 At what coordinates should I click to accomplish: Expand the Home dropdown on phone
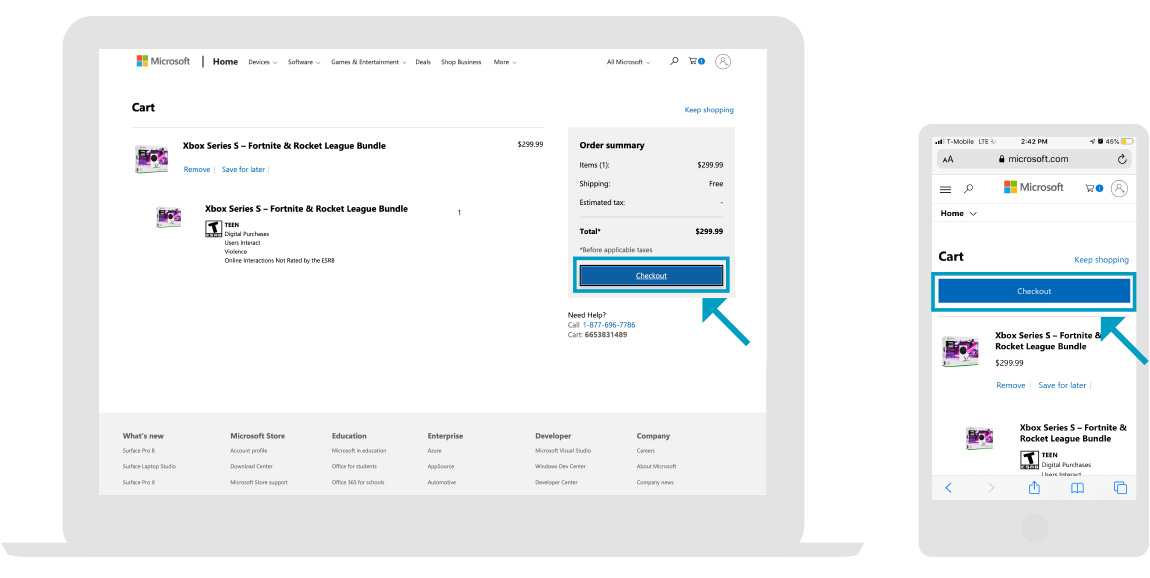(959, 213)
